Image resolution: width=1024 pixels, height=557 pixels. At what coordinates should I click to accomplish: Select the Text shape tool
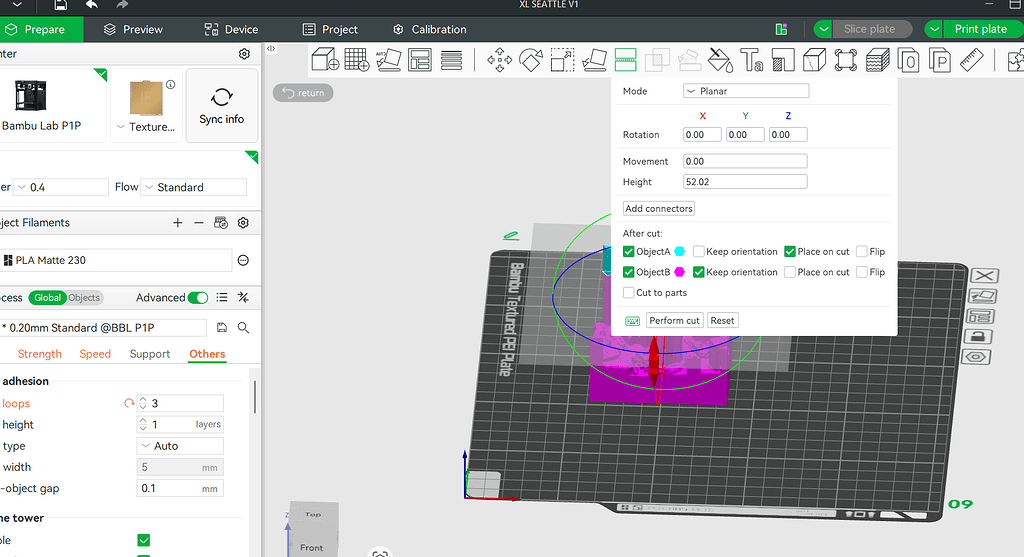pos(751,60)
